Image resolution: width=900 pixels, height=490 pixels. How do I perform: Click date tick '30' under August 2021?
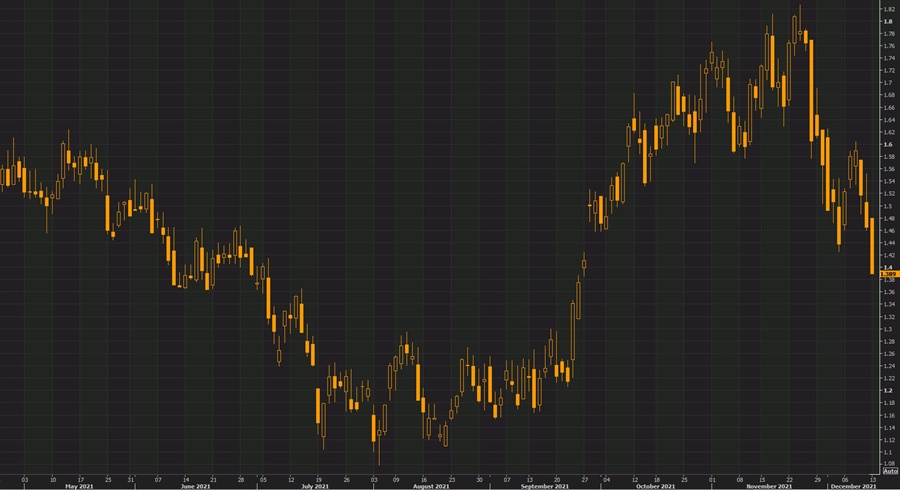click(479, 479)
